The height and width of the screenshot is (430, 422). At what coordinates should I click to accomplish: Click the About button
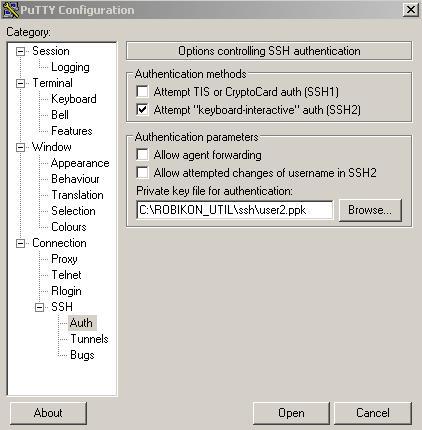pos(48,413)
